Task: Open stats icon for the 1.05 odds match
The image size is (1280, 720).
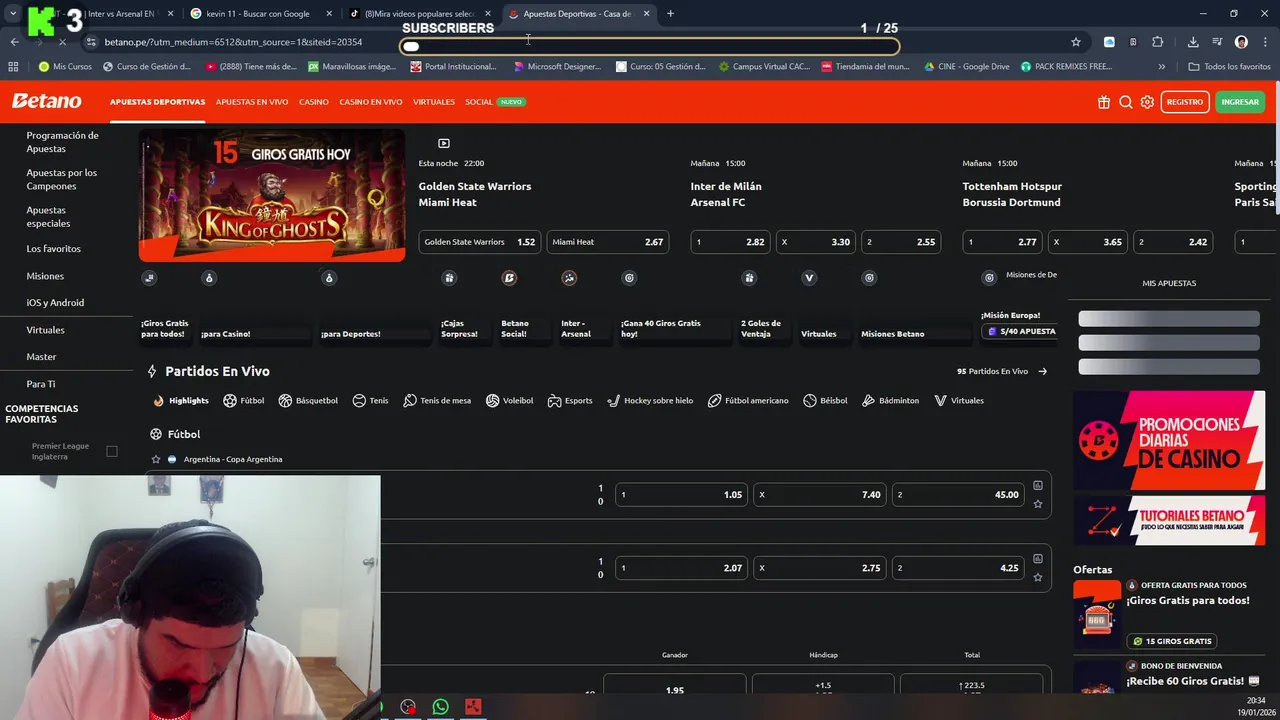Action: (1038, 485)
